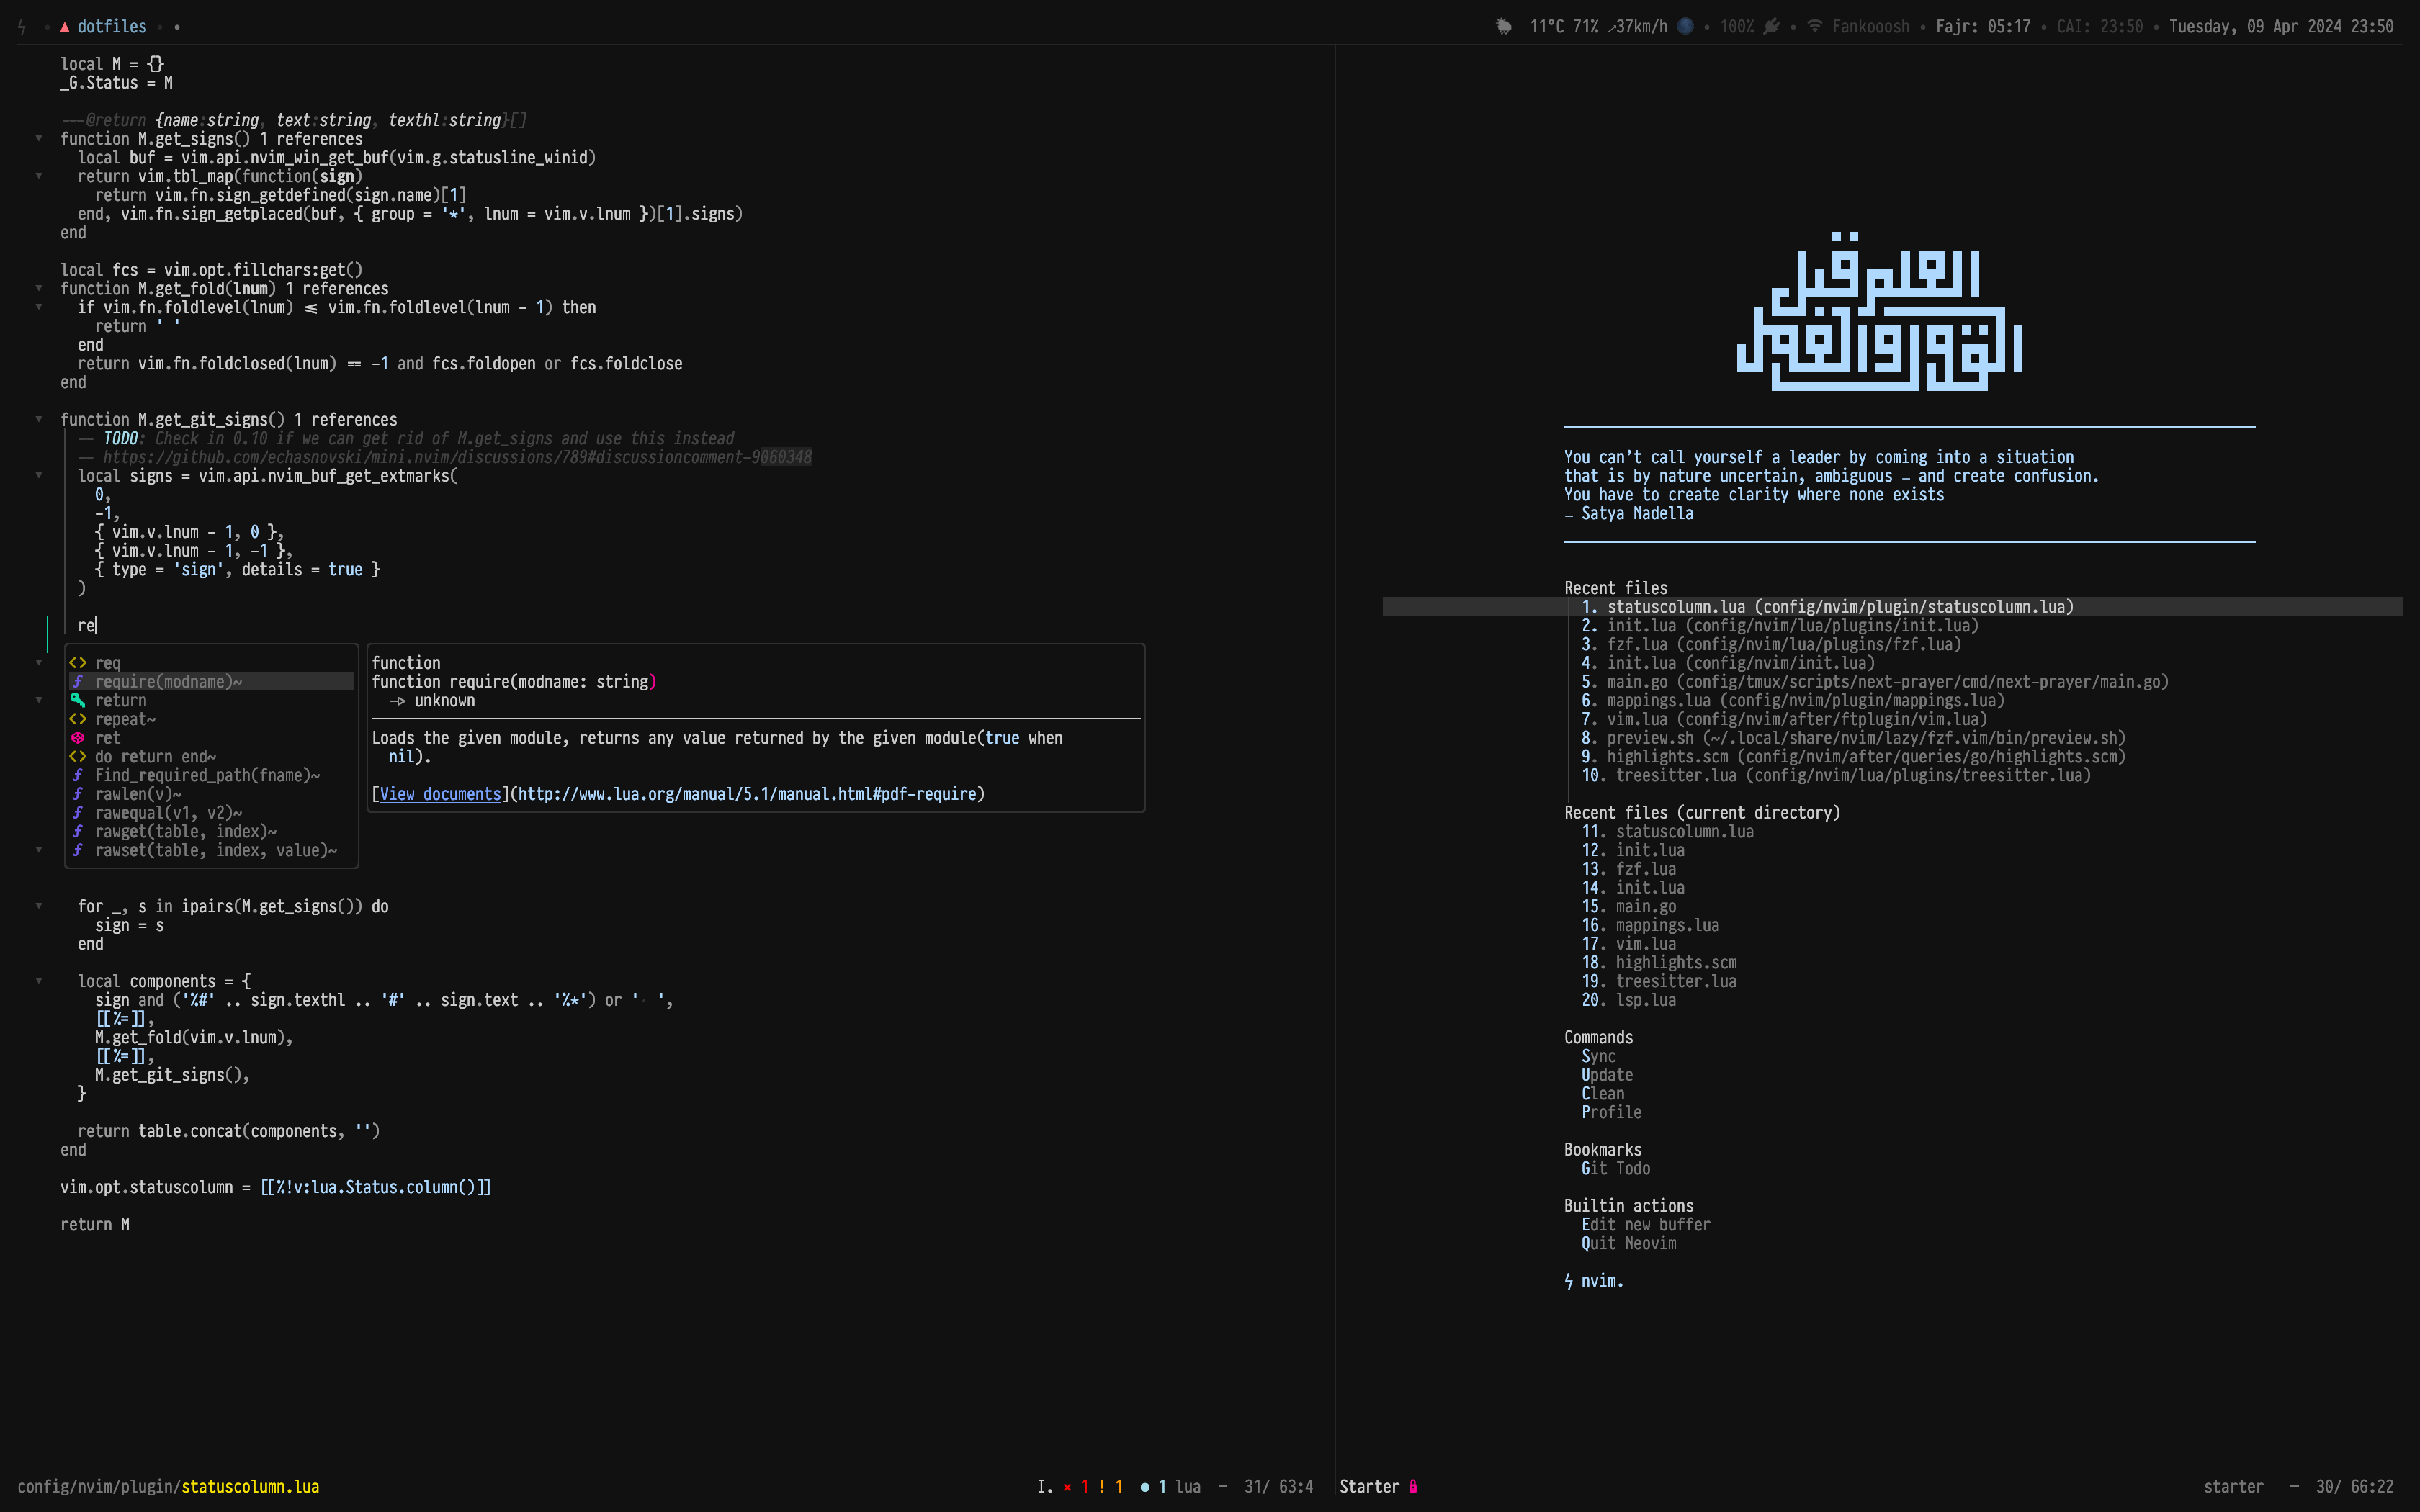The image size is (2420, 1512).
Task: Click blue info dot in statusline
Action: (1145, 1487)
